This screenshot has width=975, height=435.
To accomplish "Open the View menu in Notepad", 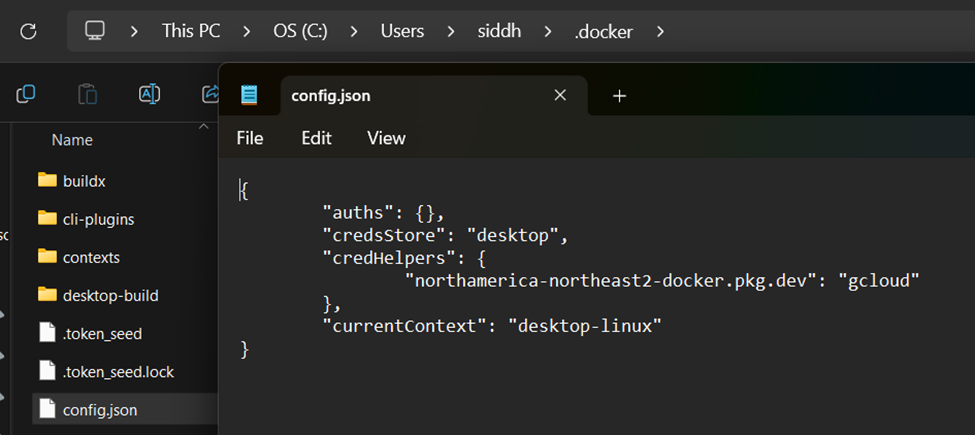I will coord(386,138).
